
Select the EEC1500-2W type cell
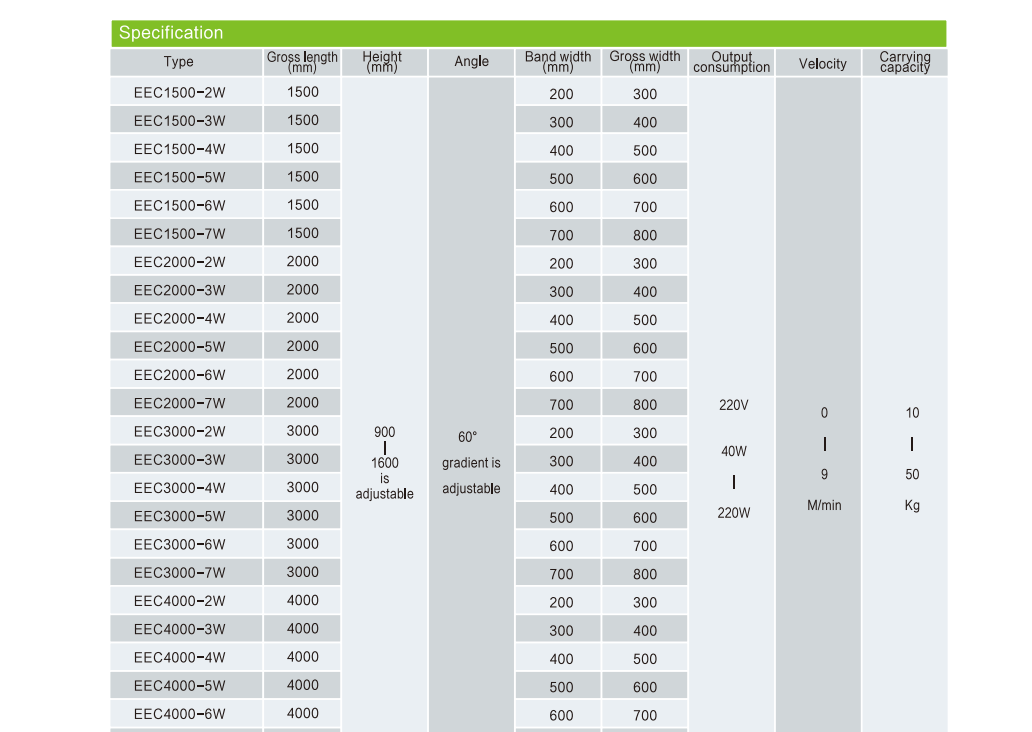pyautogui.click(x=180, y=92)
